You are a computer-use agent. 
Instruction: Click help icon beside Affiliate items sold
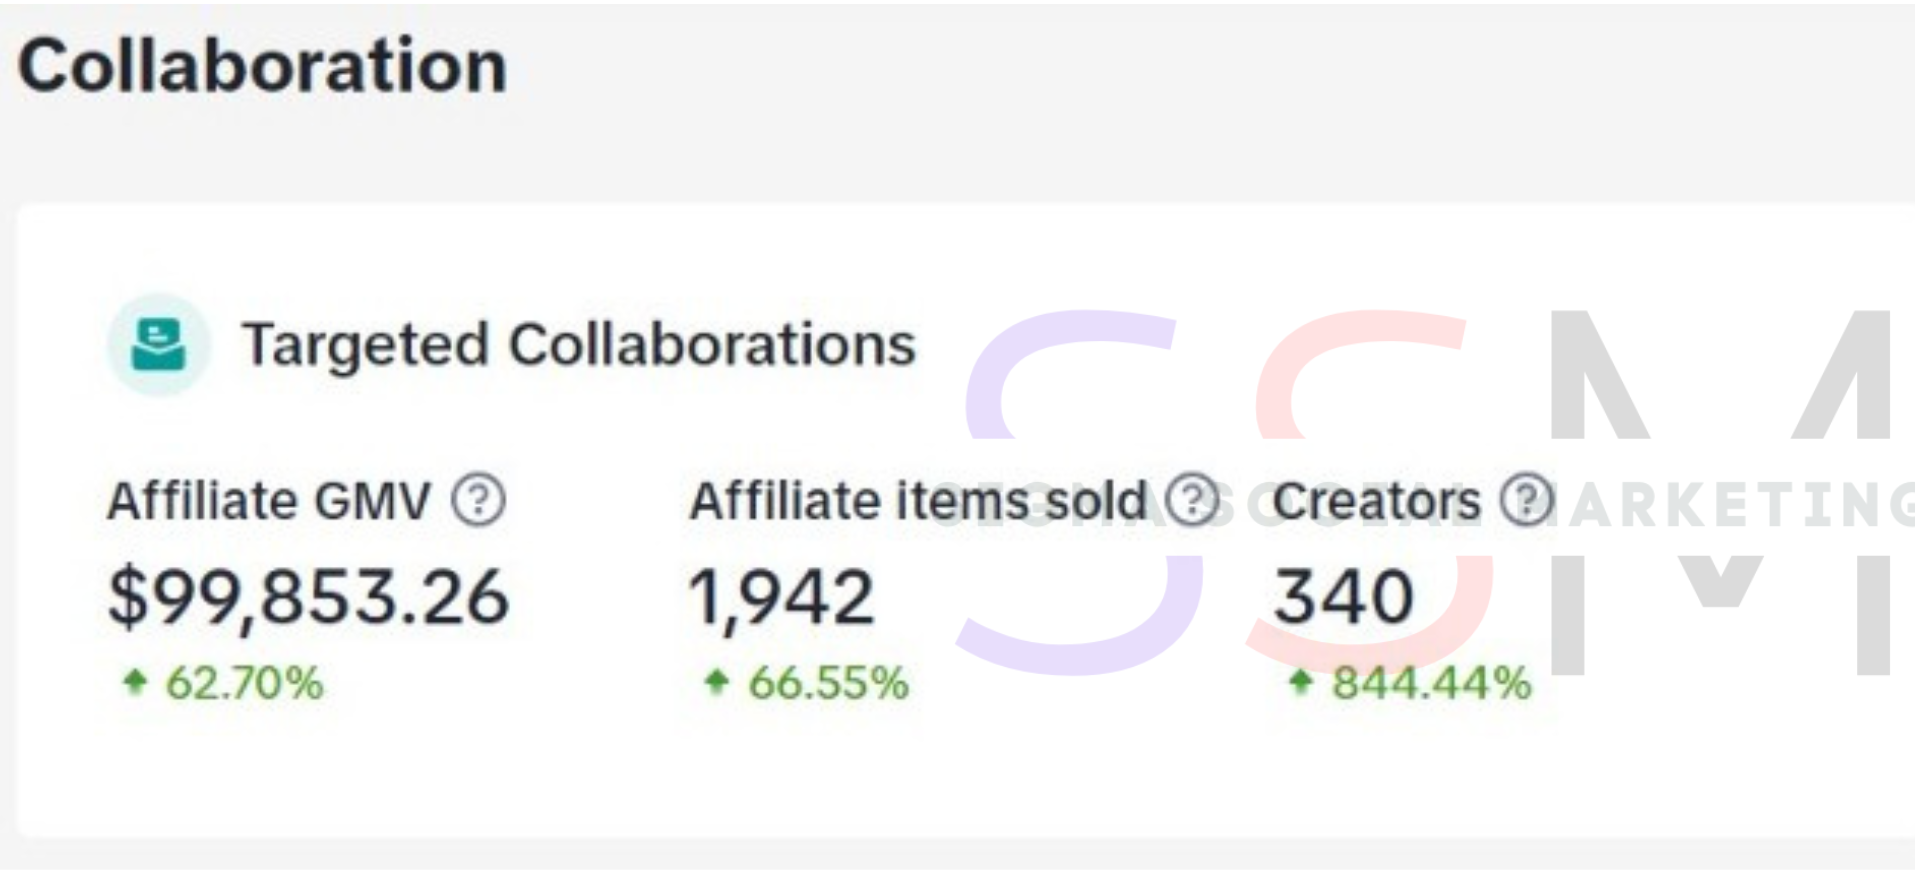point(1192,500)
